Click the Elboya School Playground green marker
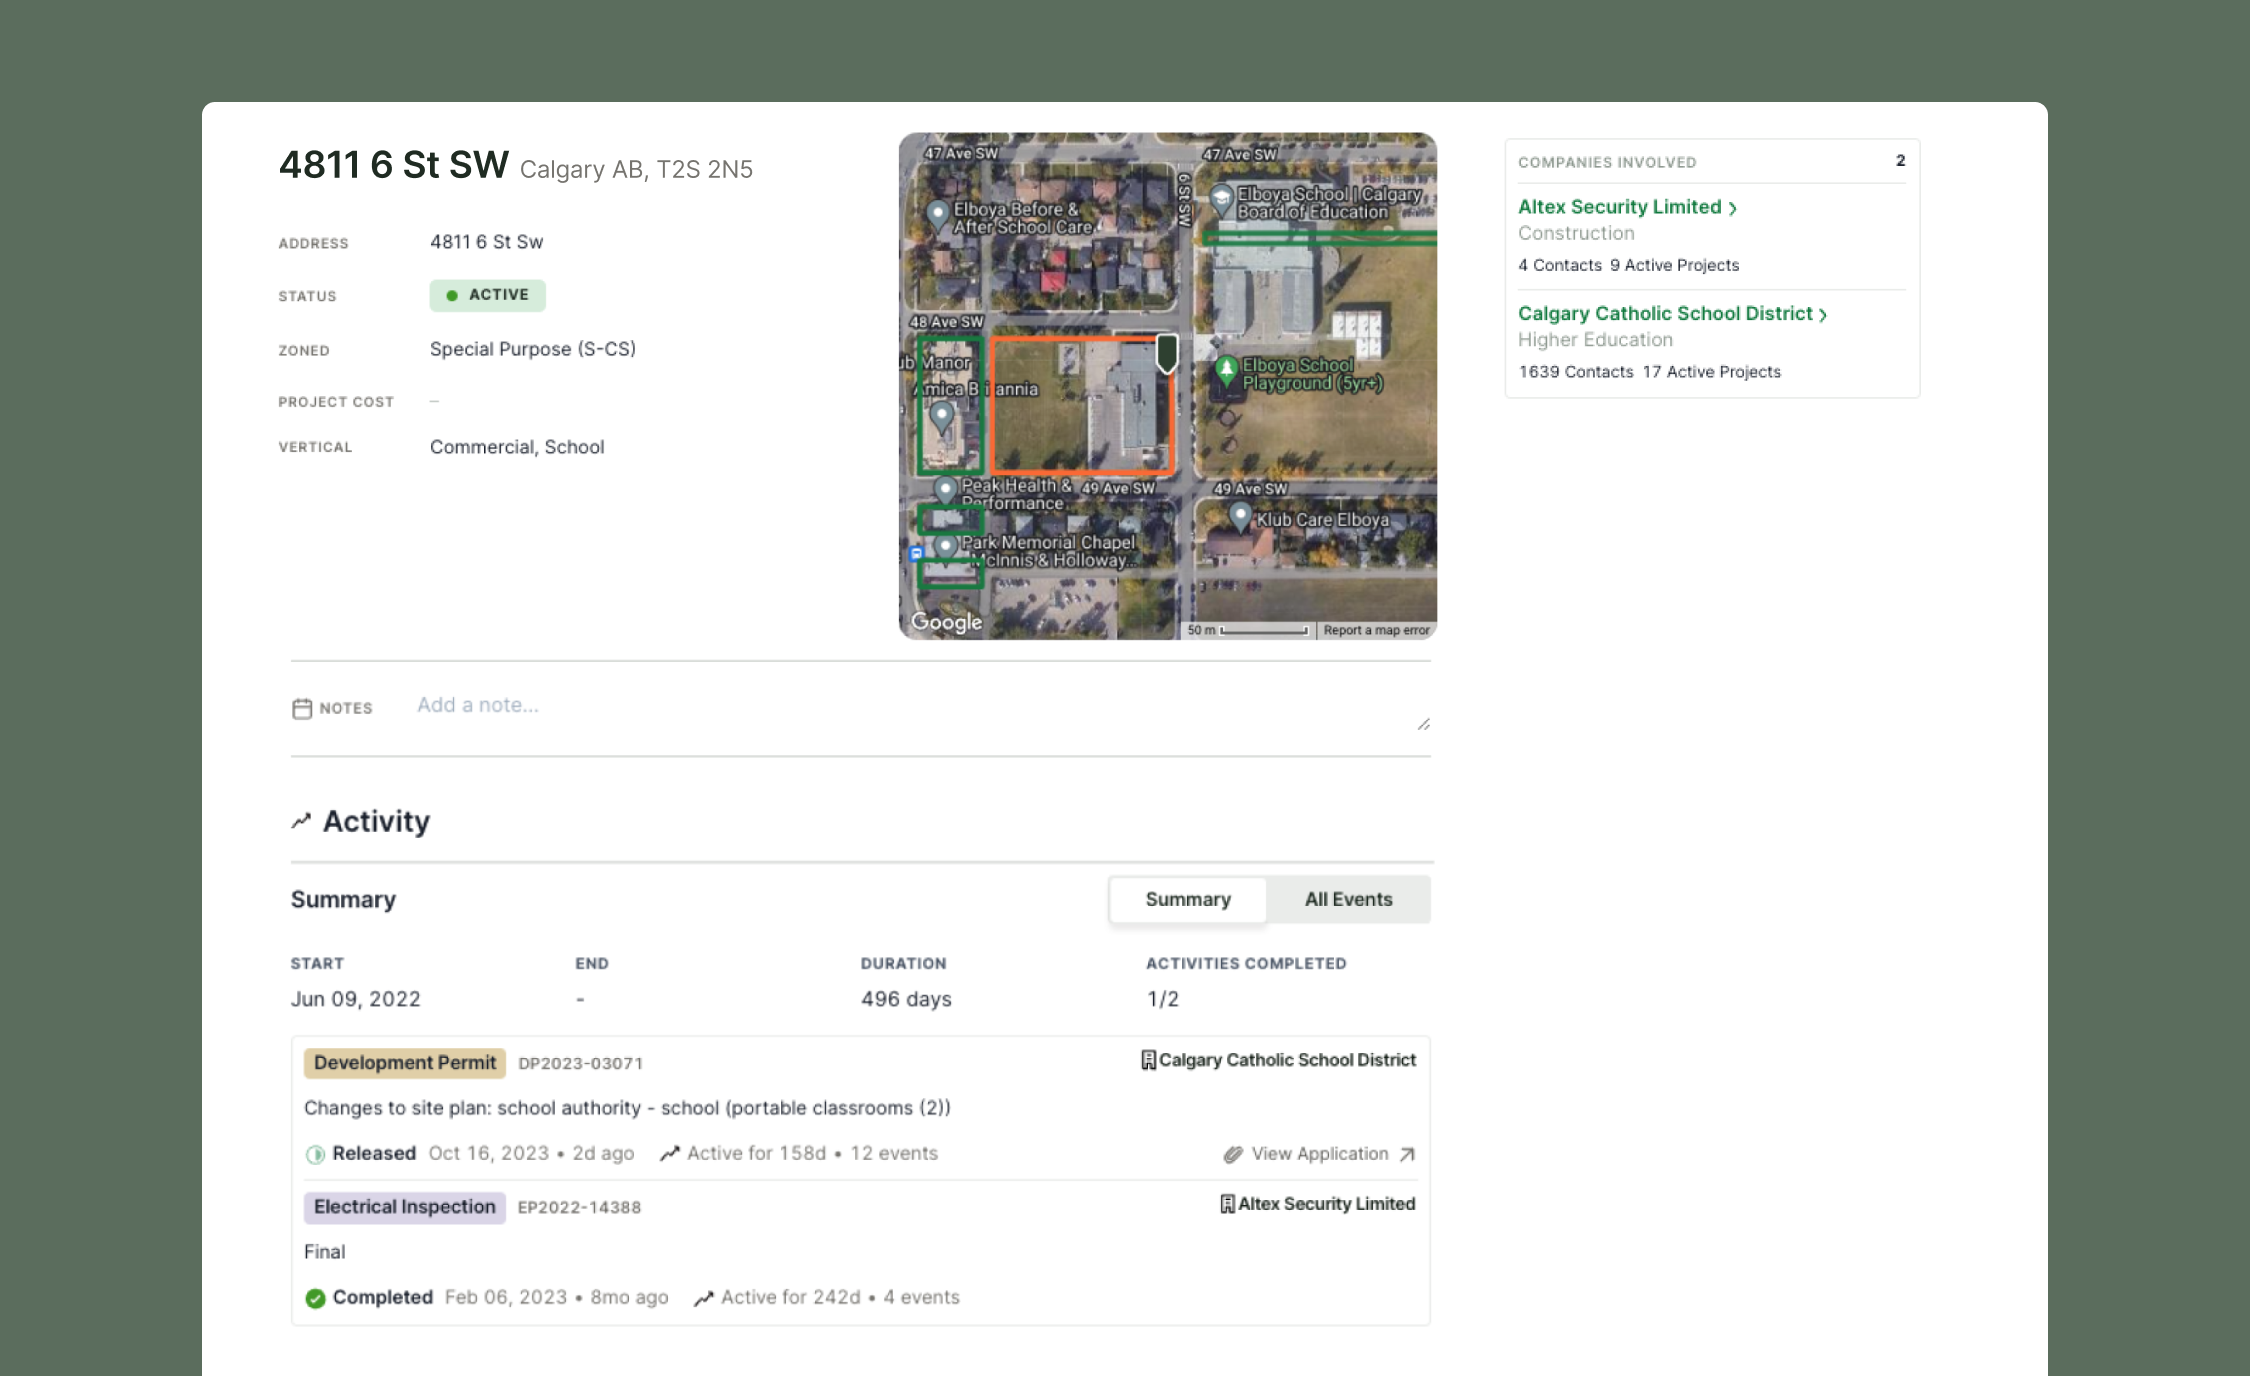The height and width of the screenshot is (1376, 2250). click(1226, 370)
